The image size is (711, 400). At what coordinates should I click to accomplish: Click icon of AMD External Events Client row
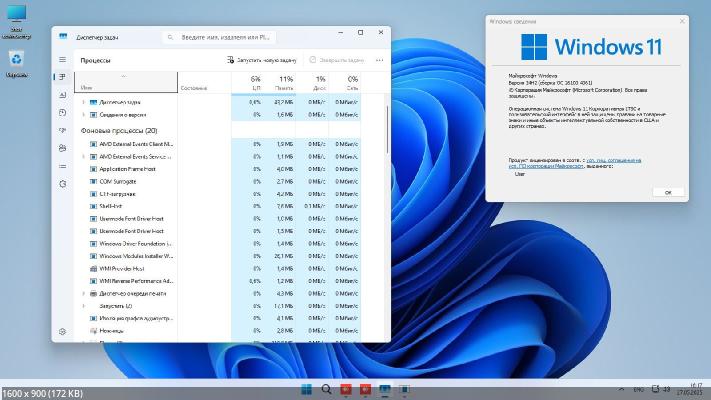point(93,144)
